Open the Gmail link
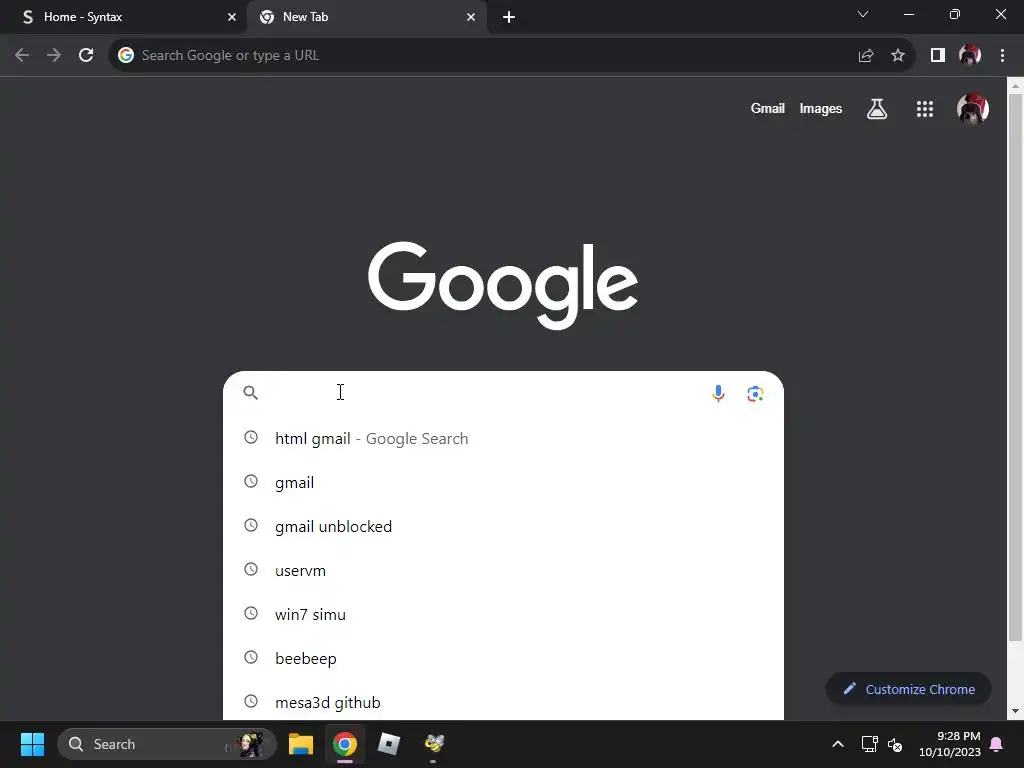1024x768 pixels. coord(767,108)
